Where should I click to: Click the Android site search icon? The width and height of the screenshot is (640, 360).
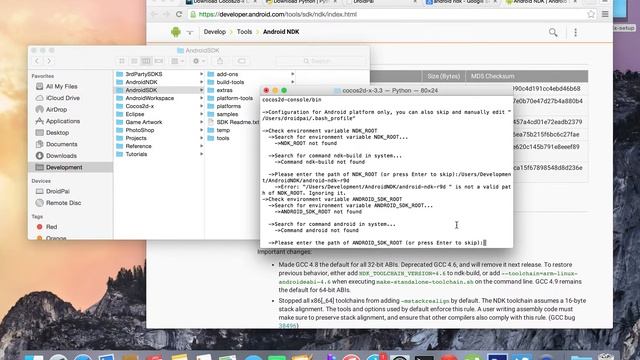553,32
